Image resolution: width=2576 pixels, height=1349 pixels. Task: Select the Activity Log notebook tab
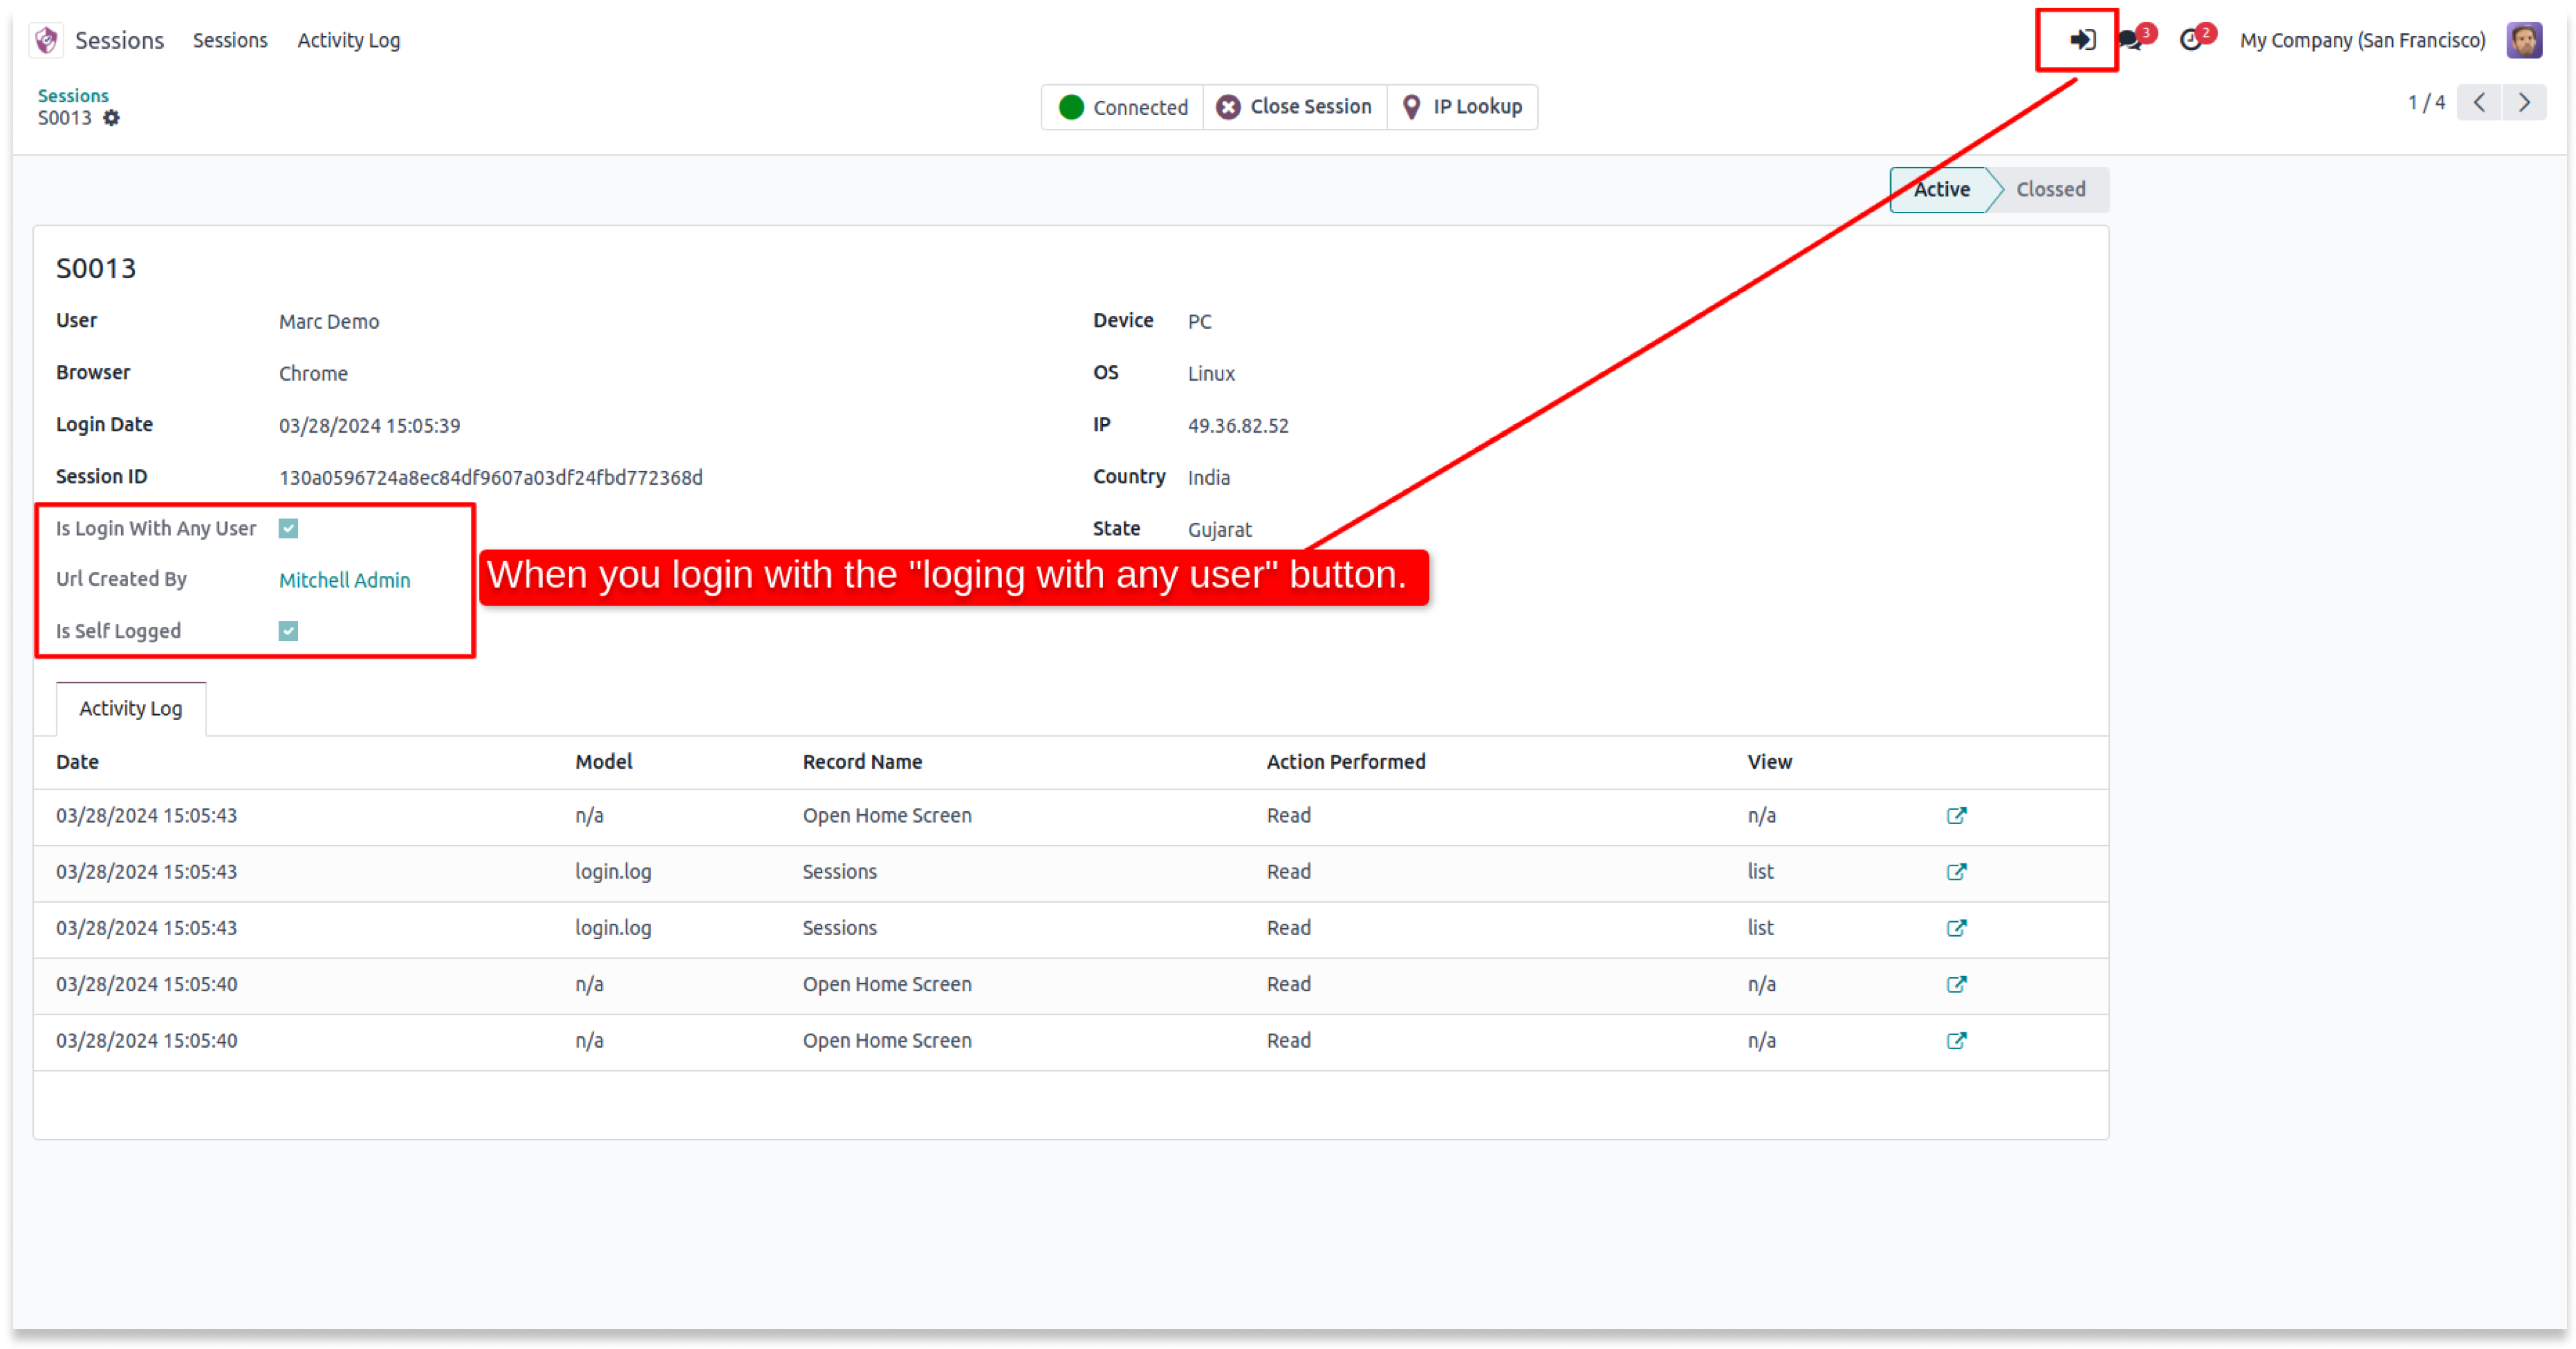coord(131,709)
